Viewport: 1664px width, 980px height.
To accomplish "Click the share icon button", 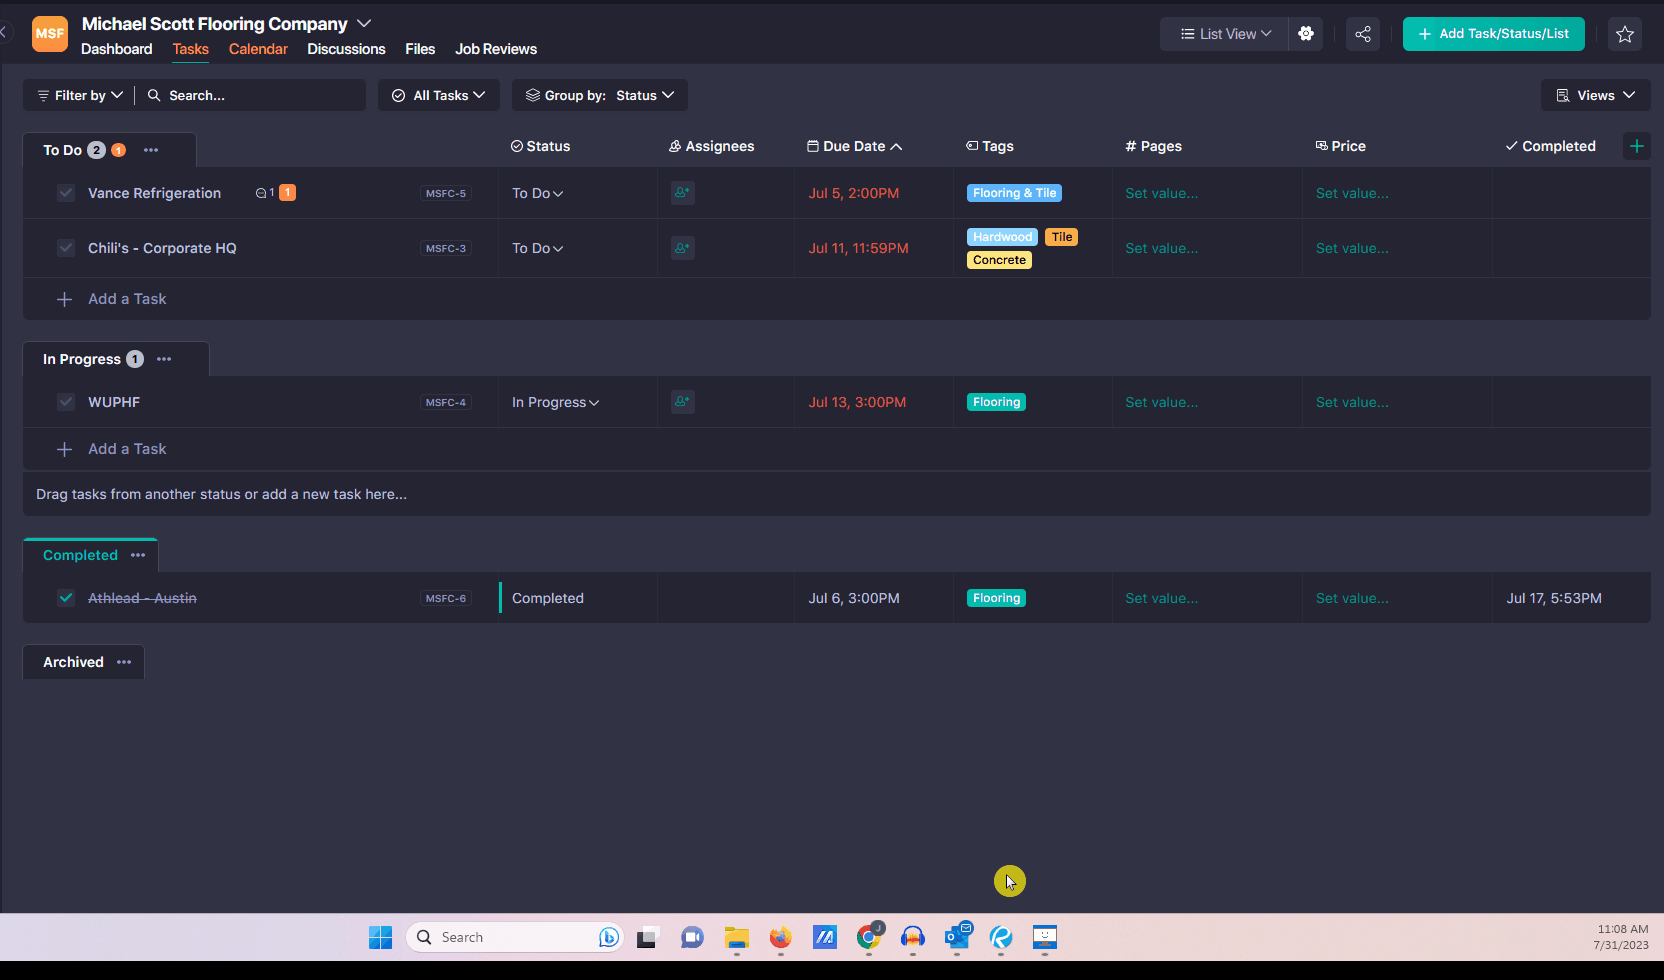I will (x=1363, y=34).
